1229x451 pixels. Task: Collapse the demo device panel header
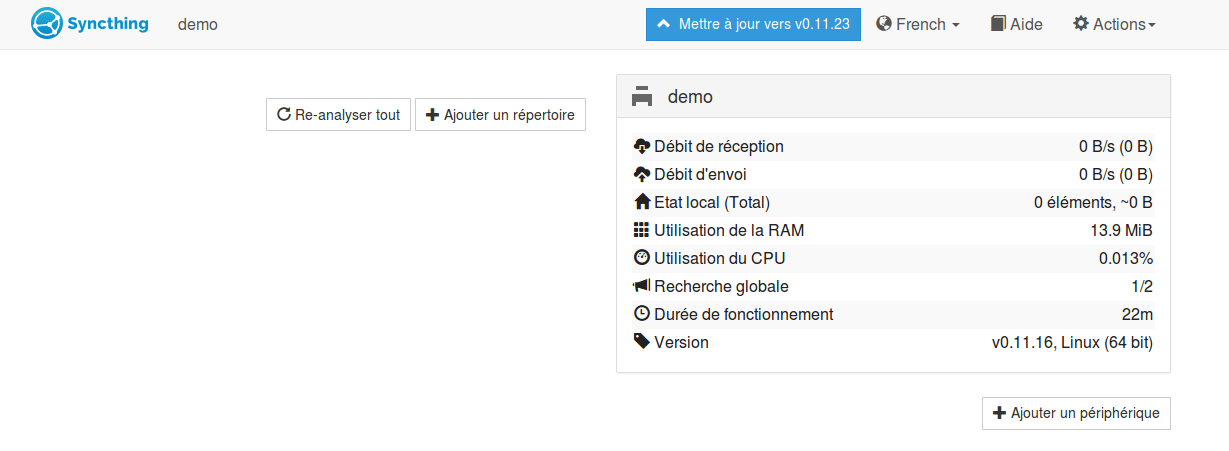click(893, 97)
